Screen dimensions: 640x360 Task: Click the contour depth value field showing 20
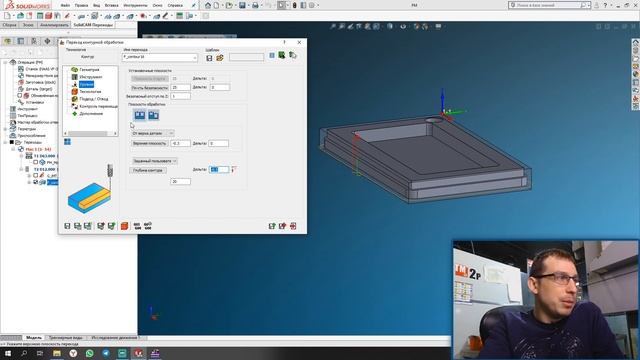pos(180,181)
